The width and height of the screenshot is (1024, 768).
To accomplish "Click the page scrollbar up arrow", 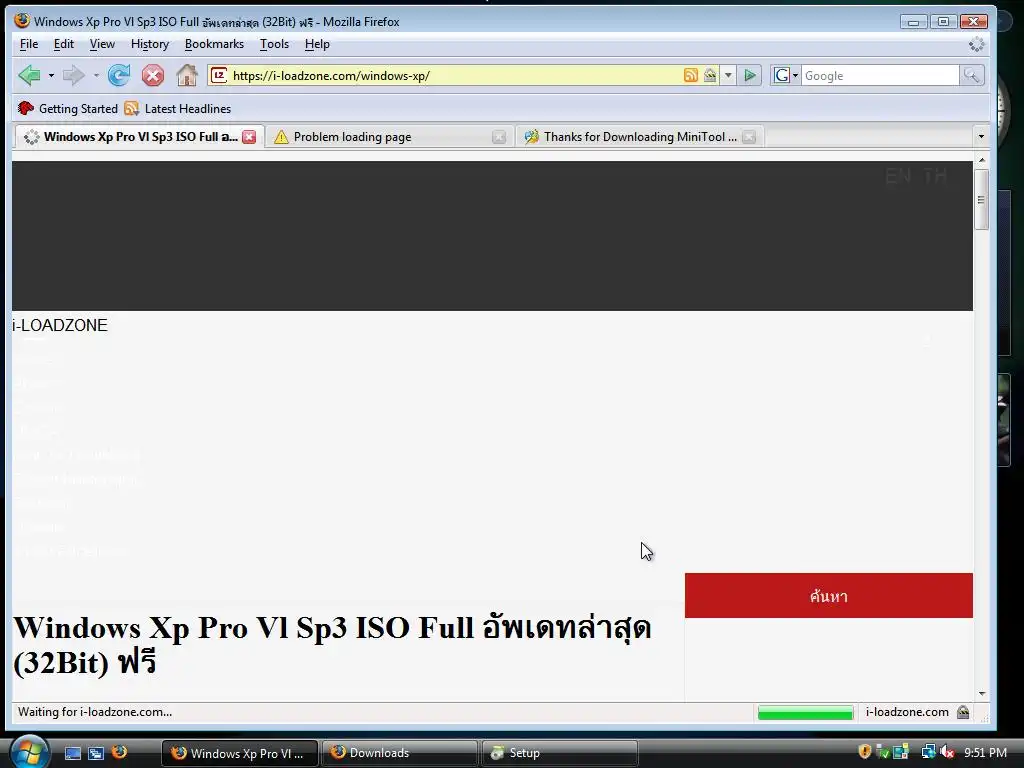I will [982, 160].
